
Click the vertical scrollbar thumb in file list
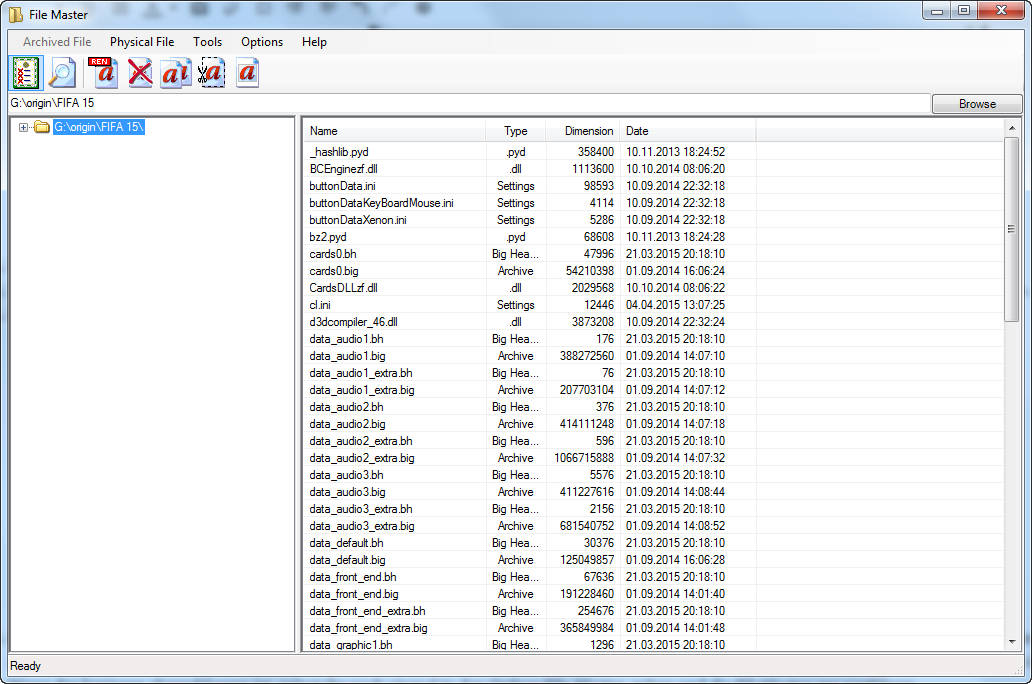1012,229
